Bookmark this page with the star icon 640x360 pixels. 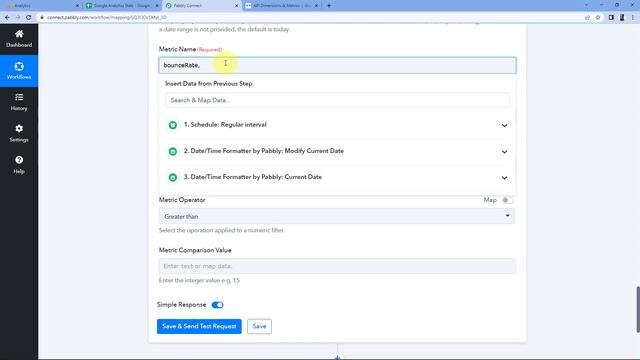point(598,18)
